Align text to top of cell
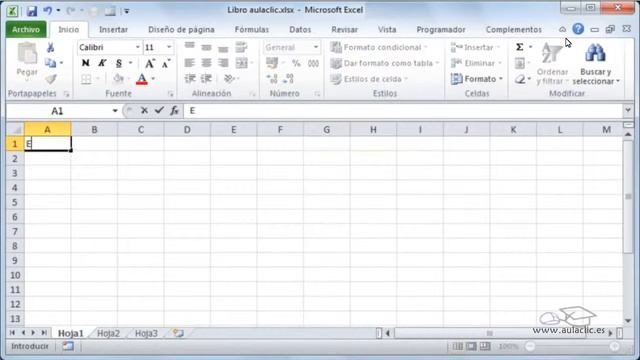The image size is (640, 360). [x=189, y=47]
